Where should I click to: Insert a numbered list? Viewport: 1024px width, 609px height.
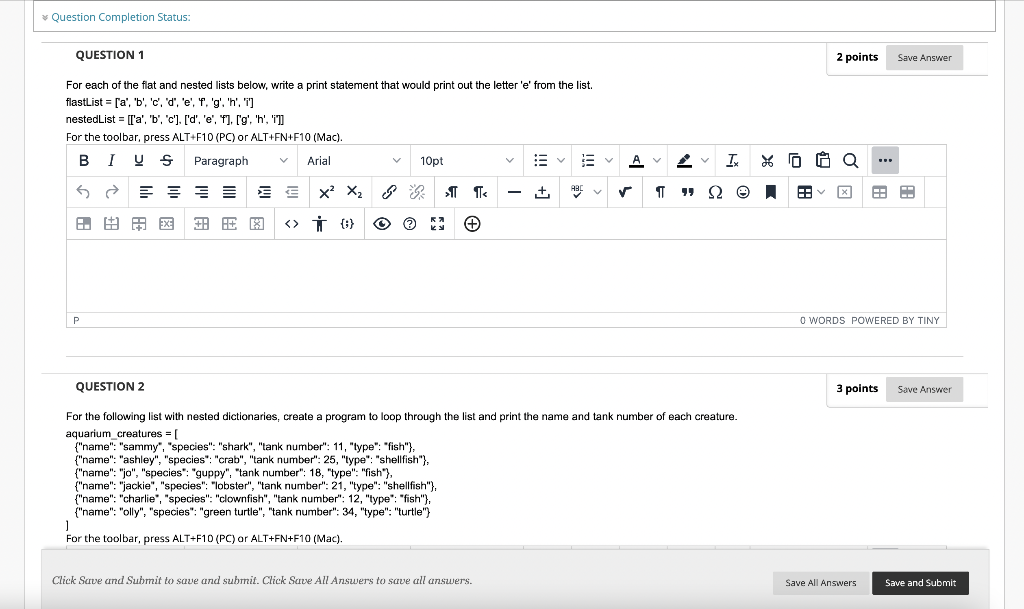click(x=588, y=161)
